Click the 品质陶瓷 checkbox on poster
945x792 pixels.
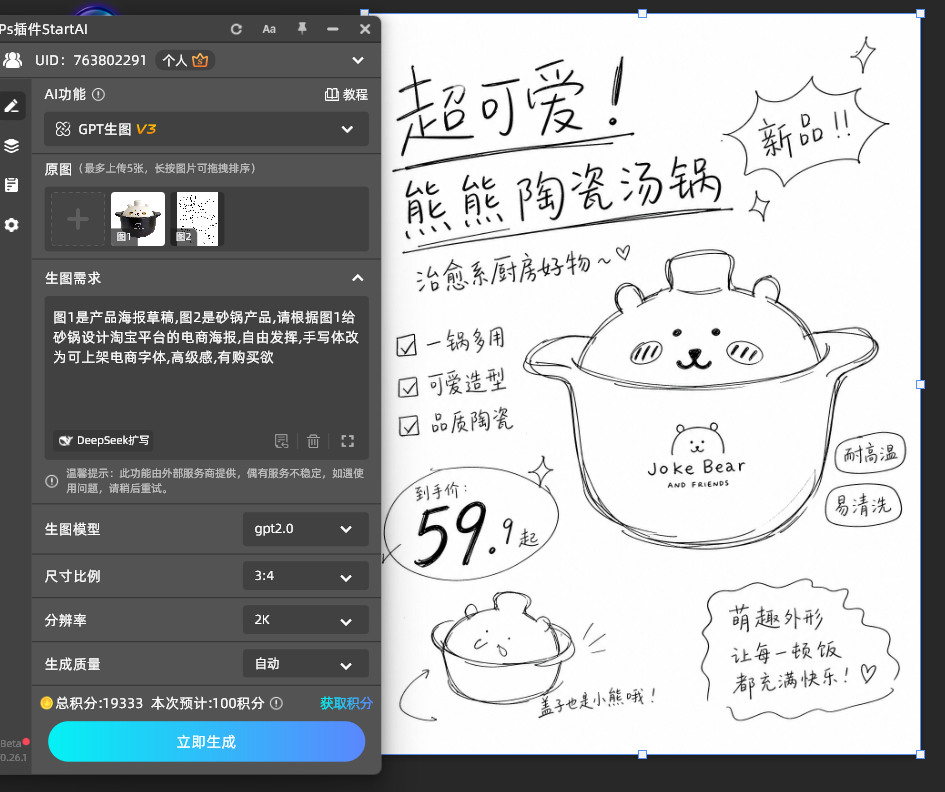pos(409,426)
